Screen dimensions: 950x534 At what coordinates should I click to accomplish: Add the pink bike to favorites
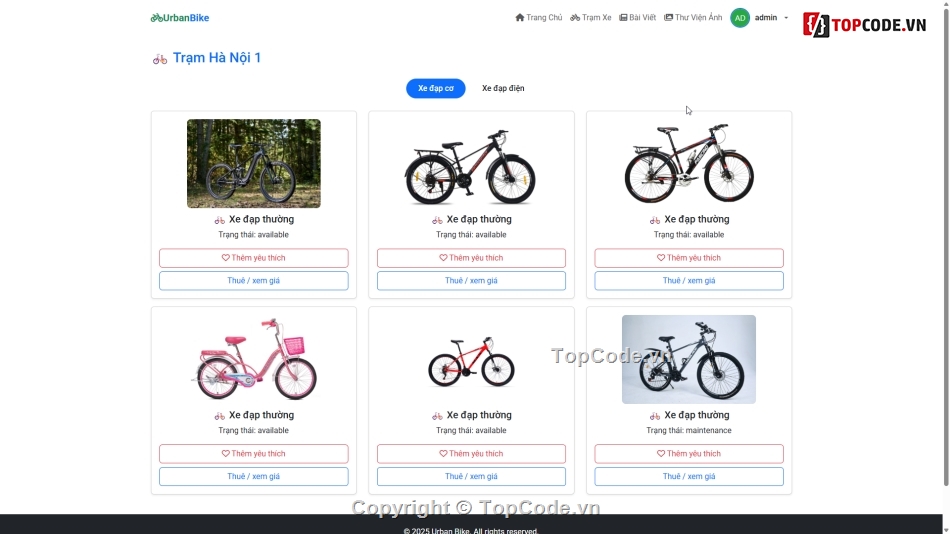point(254,453)
